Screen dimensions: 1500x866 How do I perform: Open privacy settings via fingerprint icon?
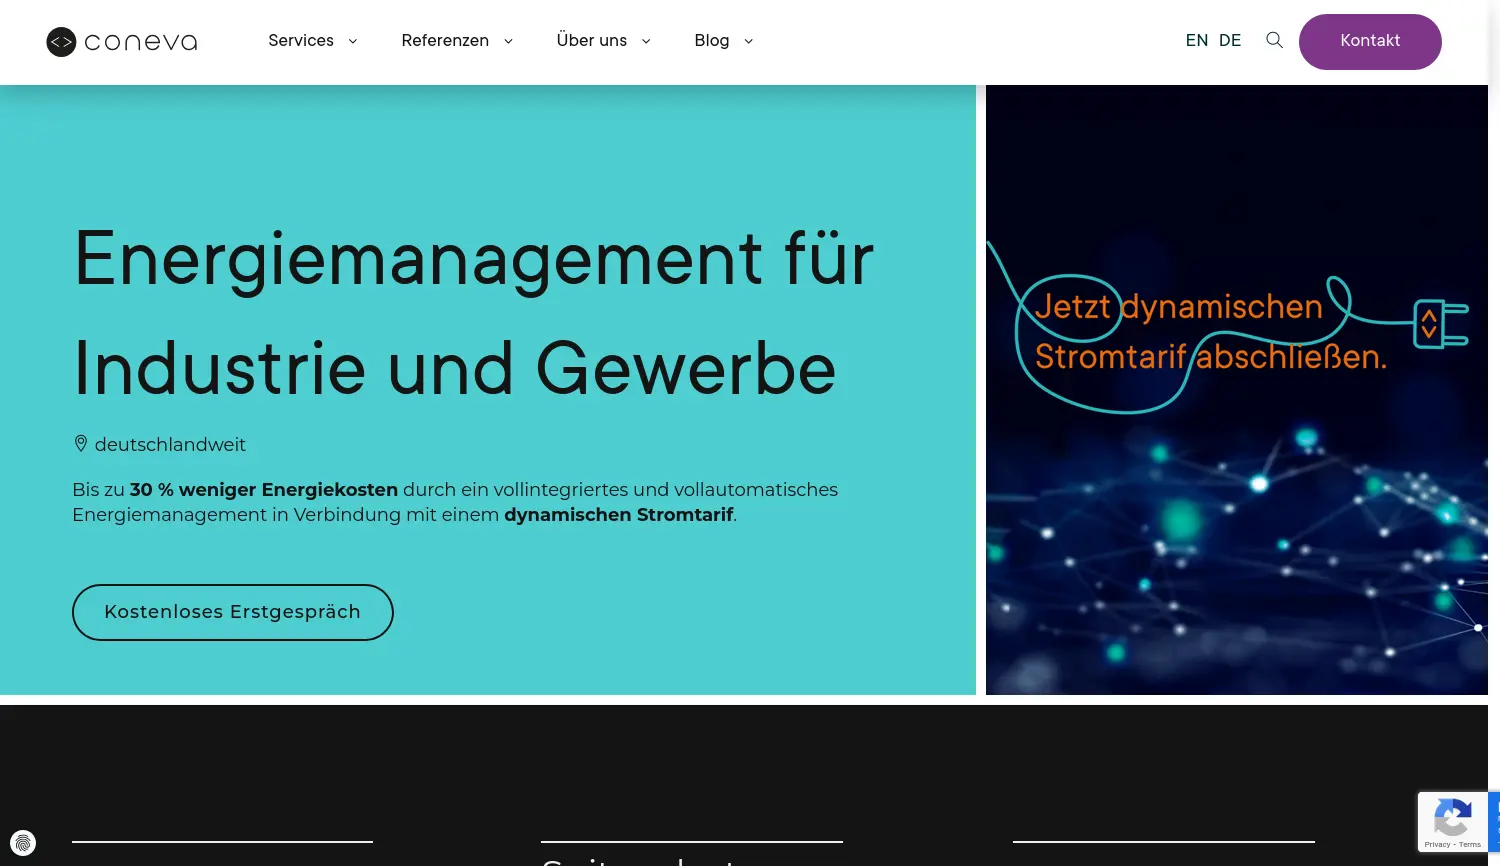(24, 842)
